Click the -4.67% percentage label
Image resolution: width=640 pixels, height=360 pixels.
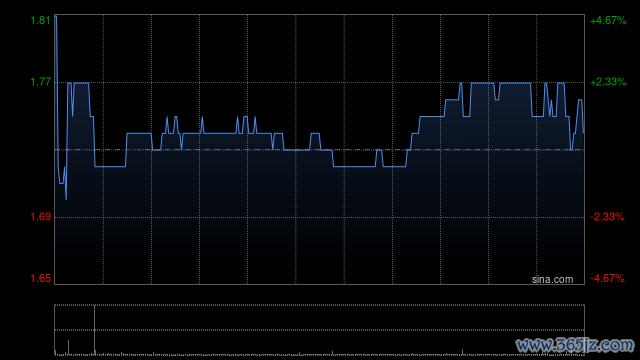click(607, 278)
